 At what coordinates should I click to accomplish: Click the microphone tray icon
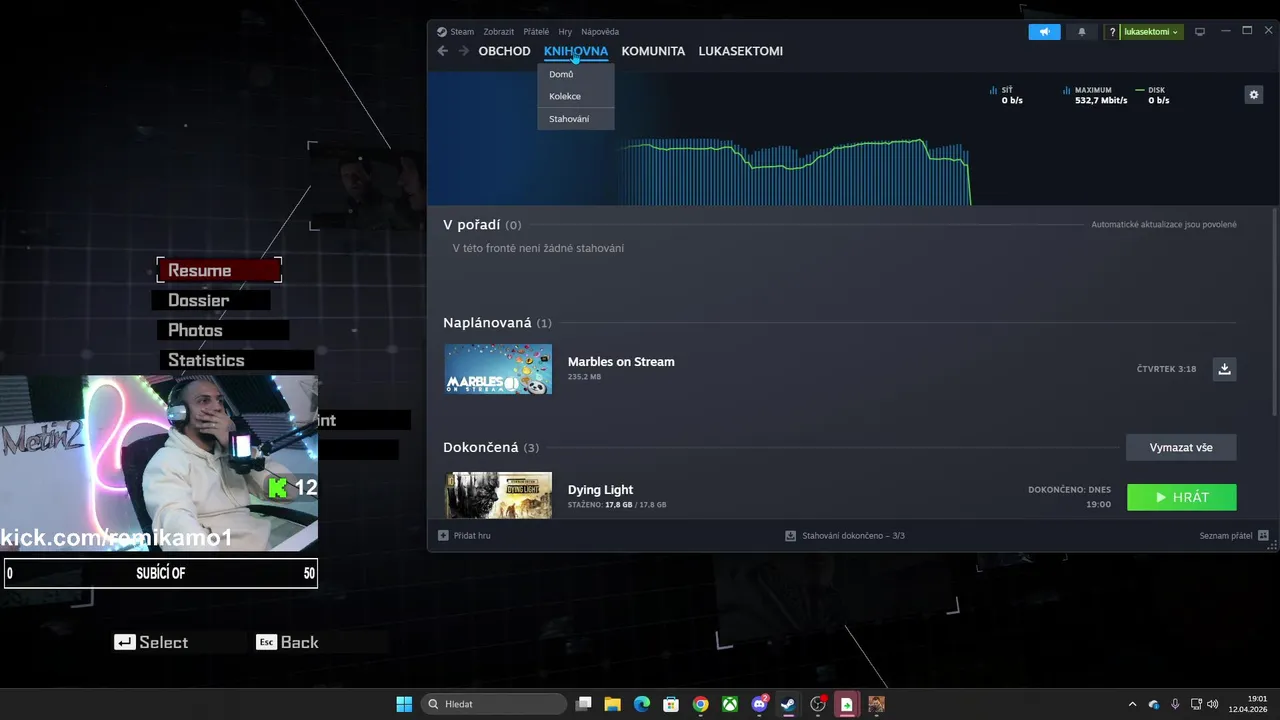(x=1175, y=704)
